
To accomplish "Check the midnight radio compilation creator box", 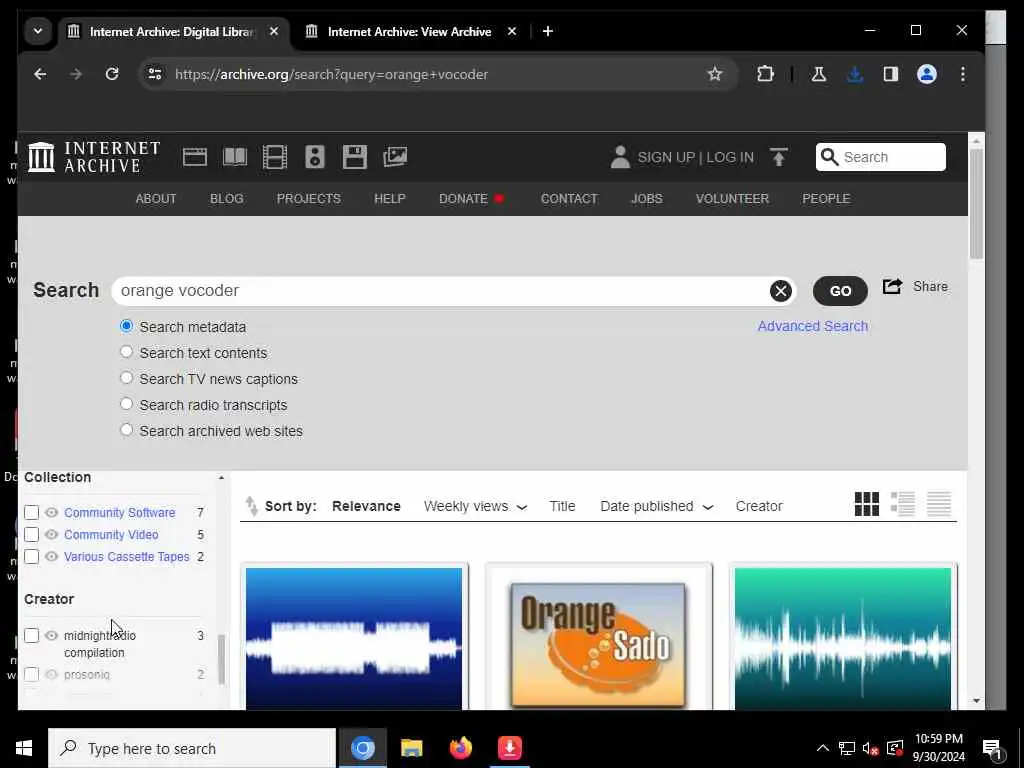I will point(31,635).
